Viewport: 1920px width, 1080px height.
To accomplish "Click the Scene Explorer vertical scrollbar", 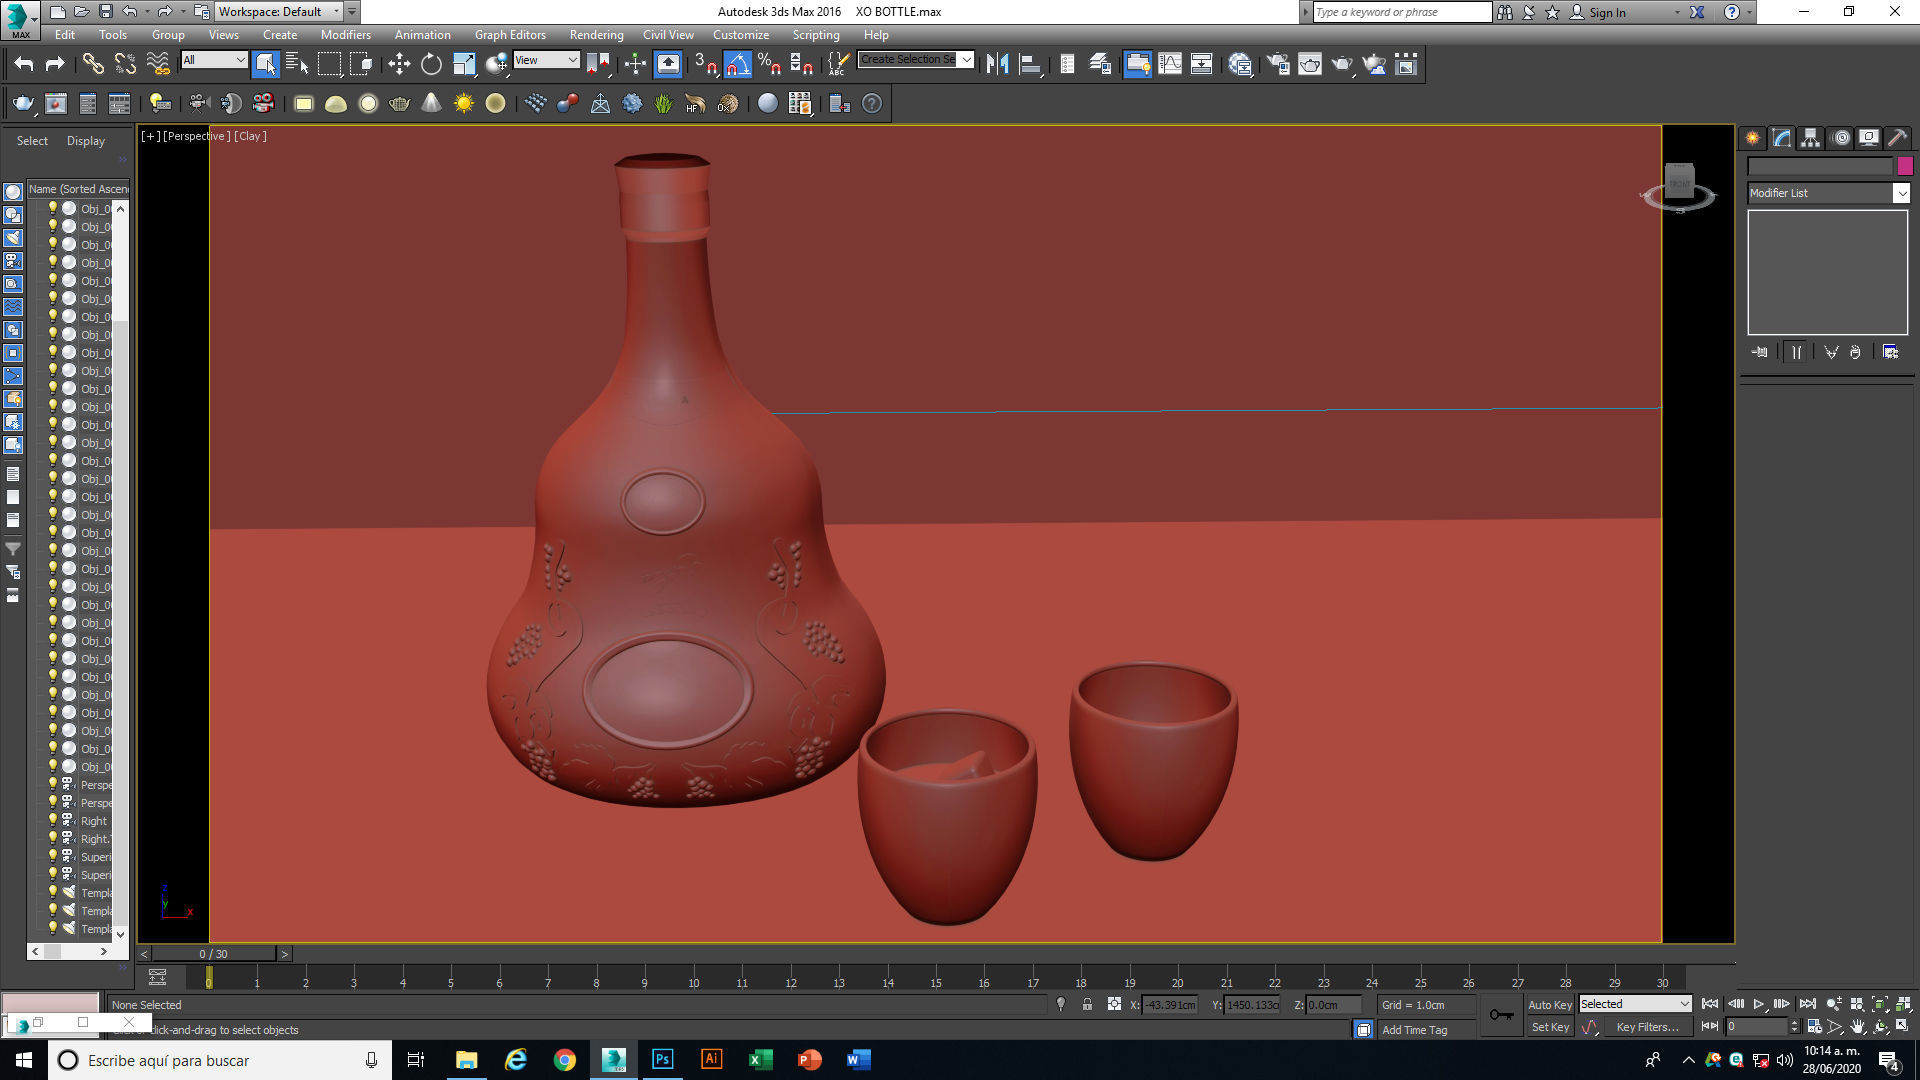I will (x=120, y=571).
